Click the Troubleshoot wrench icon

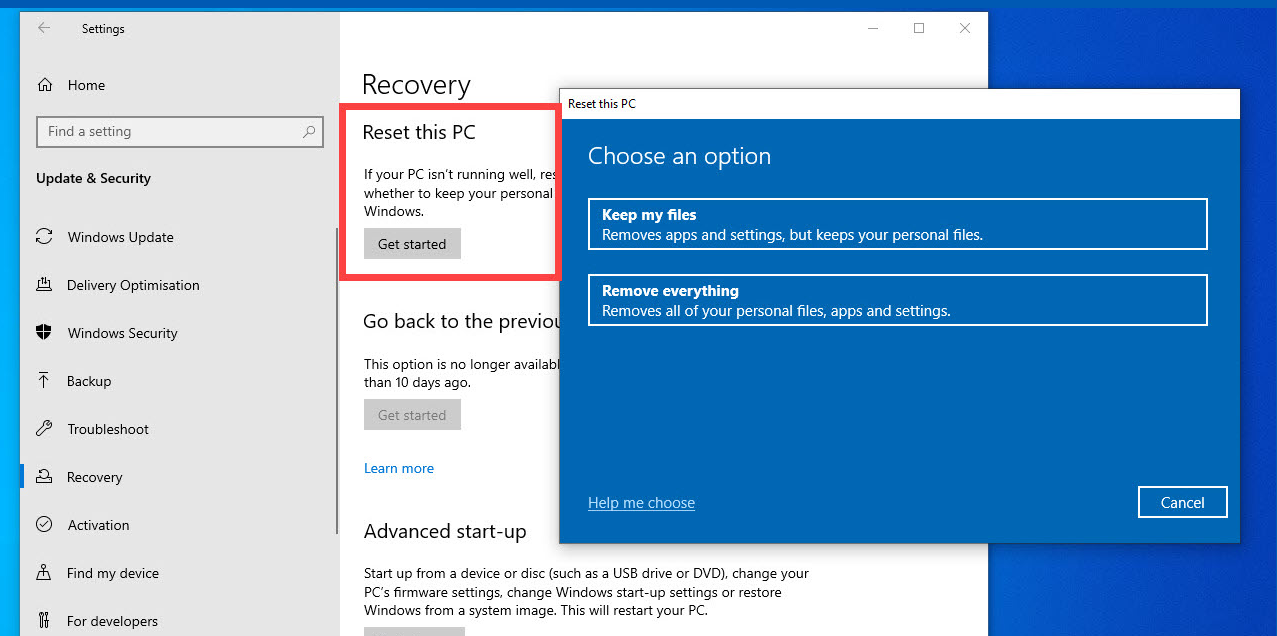[44, 429]
